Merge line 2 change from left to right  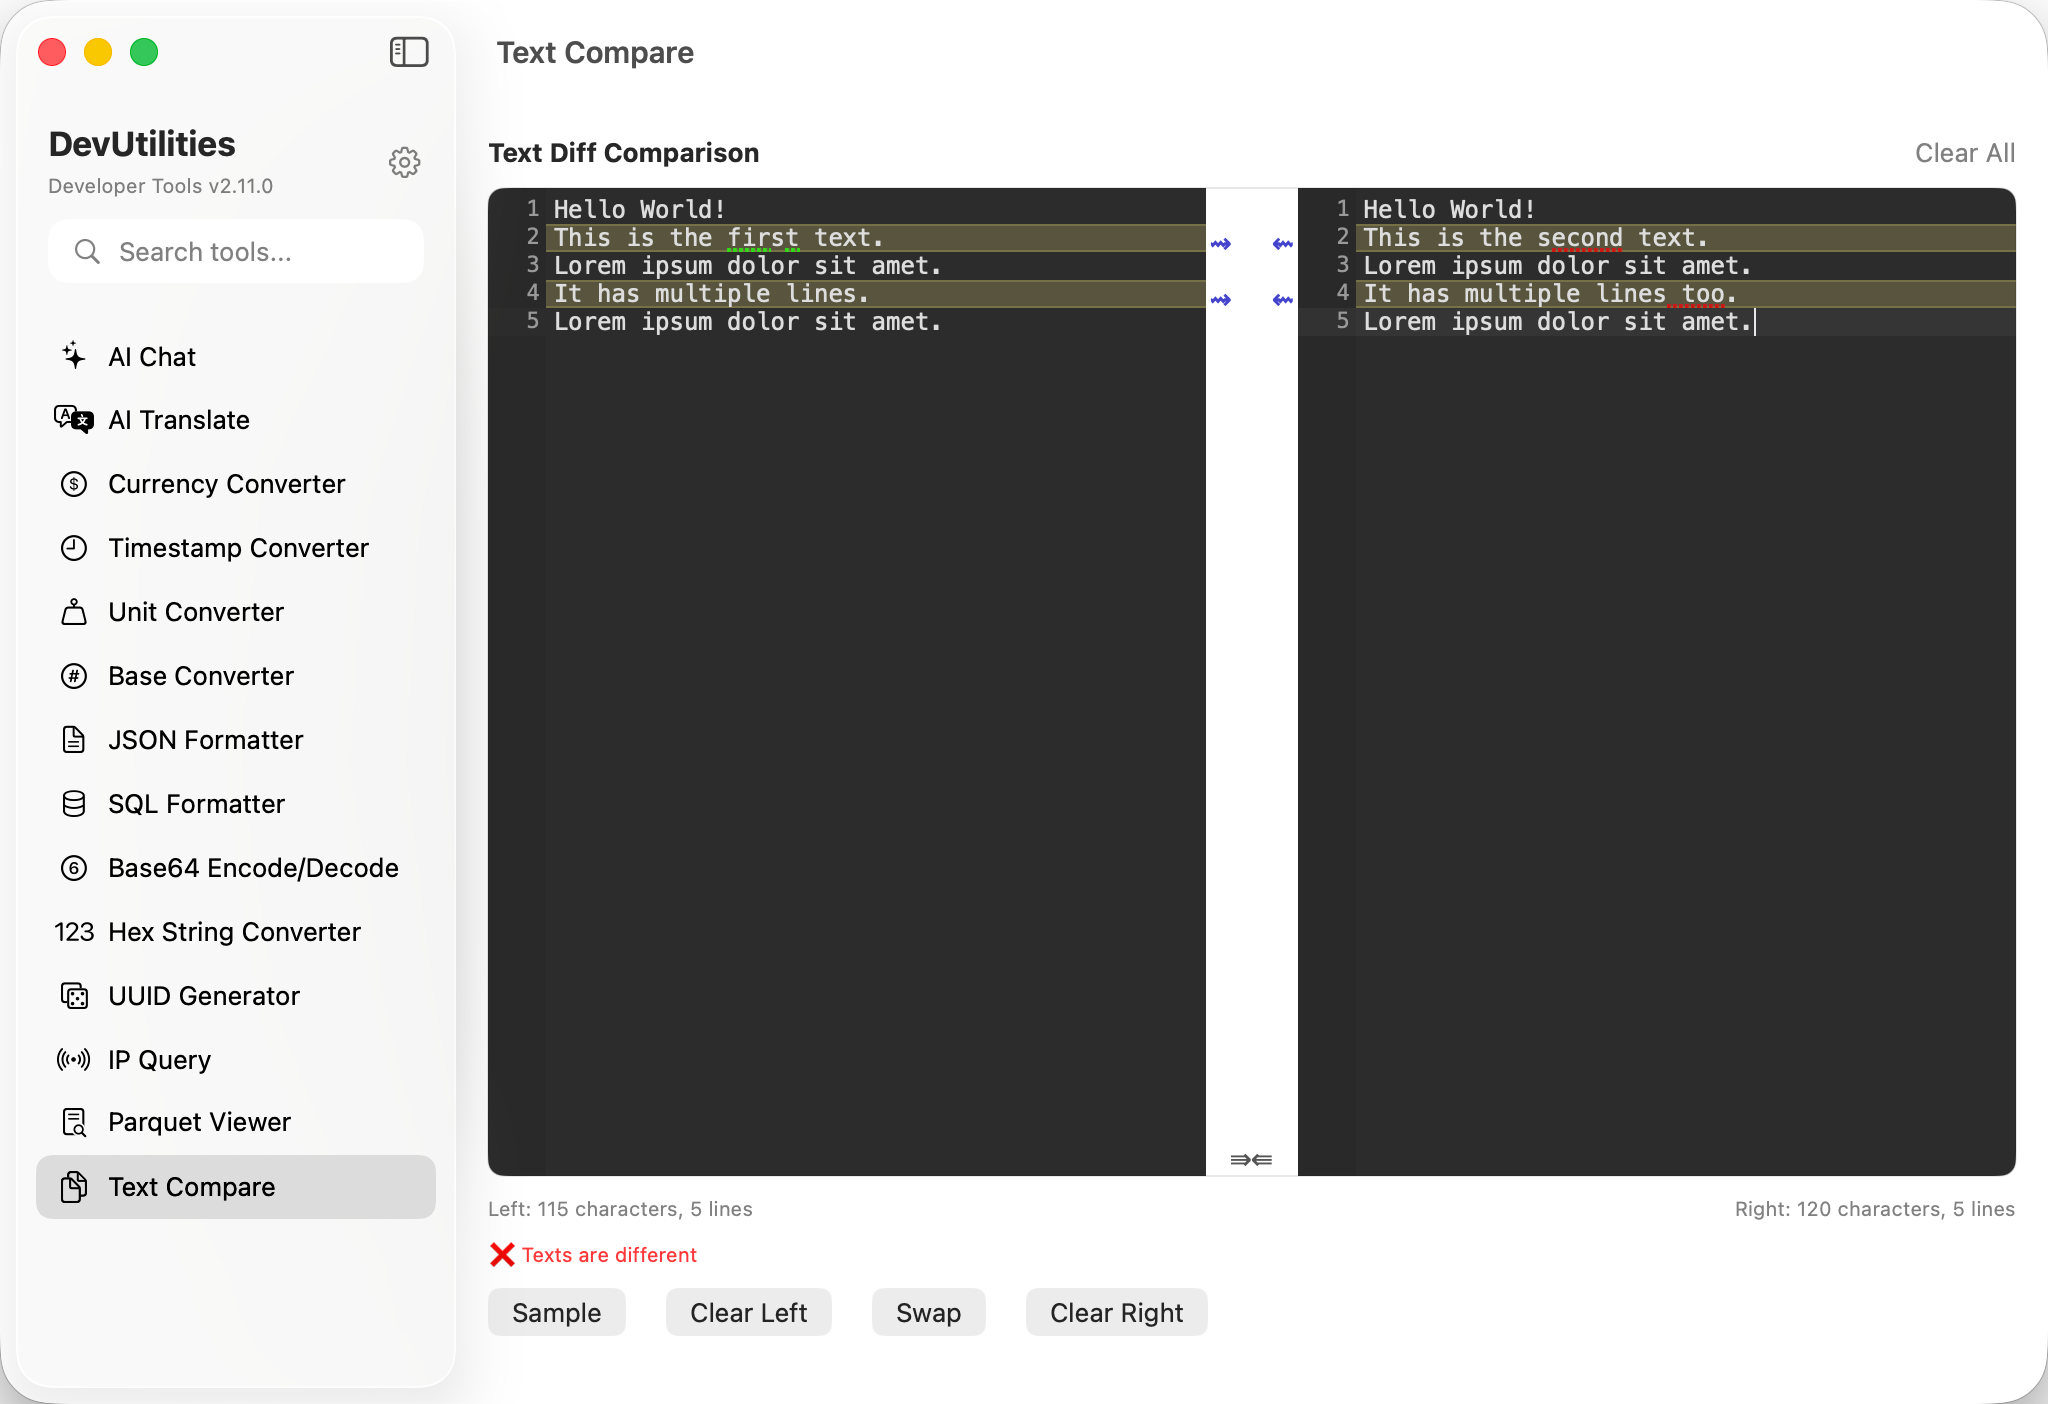(x=1222, y=242)
